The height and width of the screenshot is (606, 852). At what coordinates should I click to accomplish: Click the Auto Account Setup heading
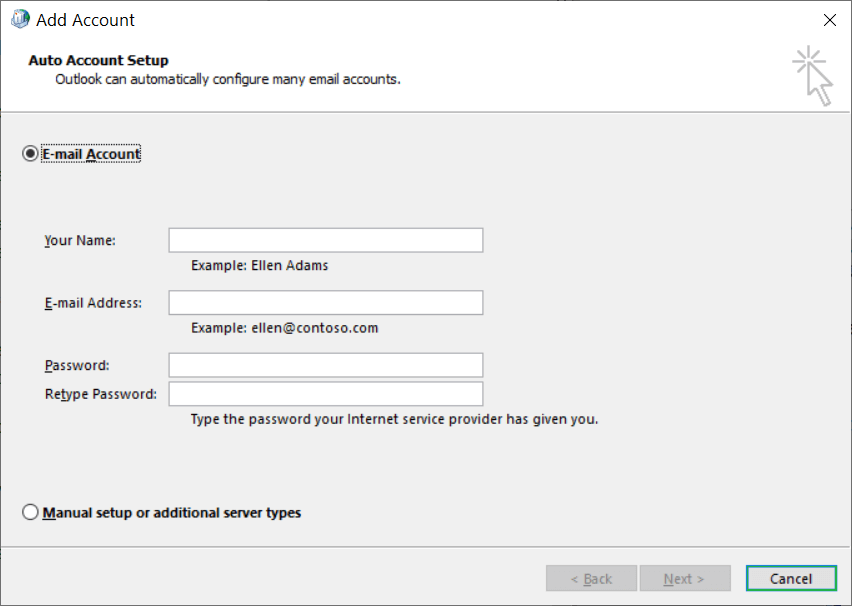pos(98,60)
